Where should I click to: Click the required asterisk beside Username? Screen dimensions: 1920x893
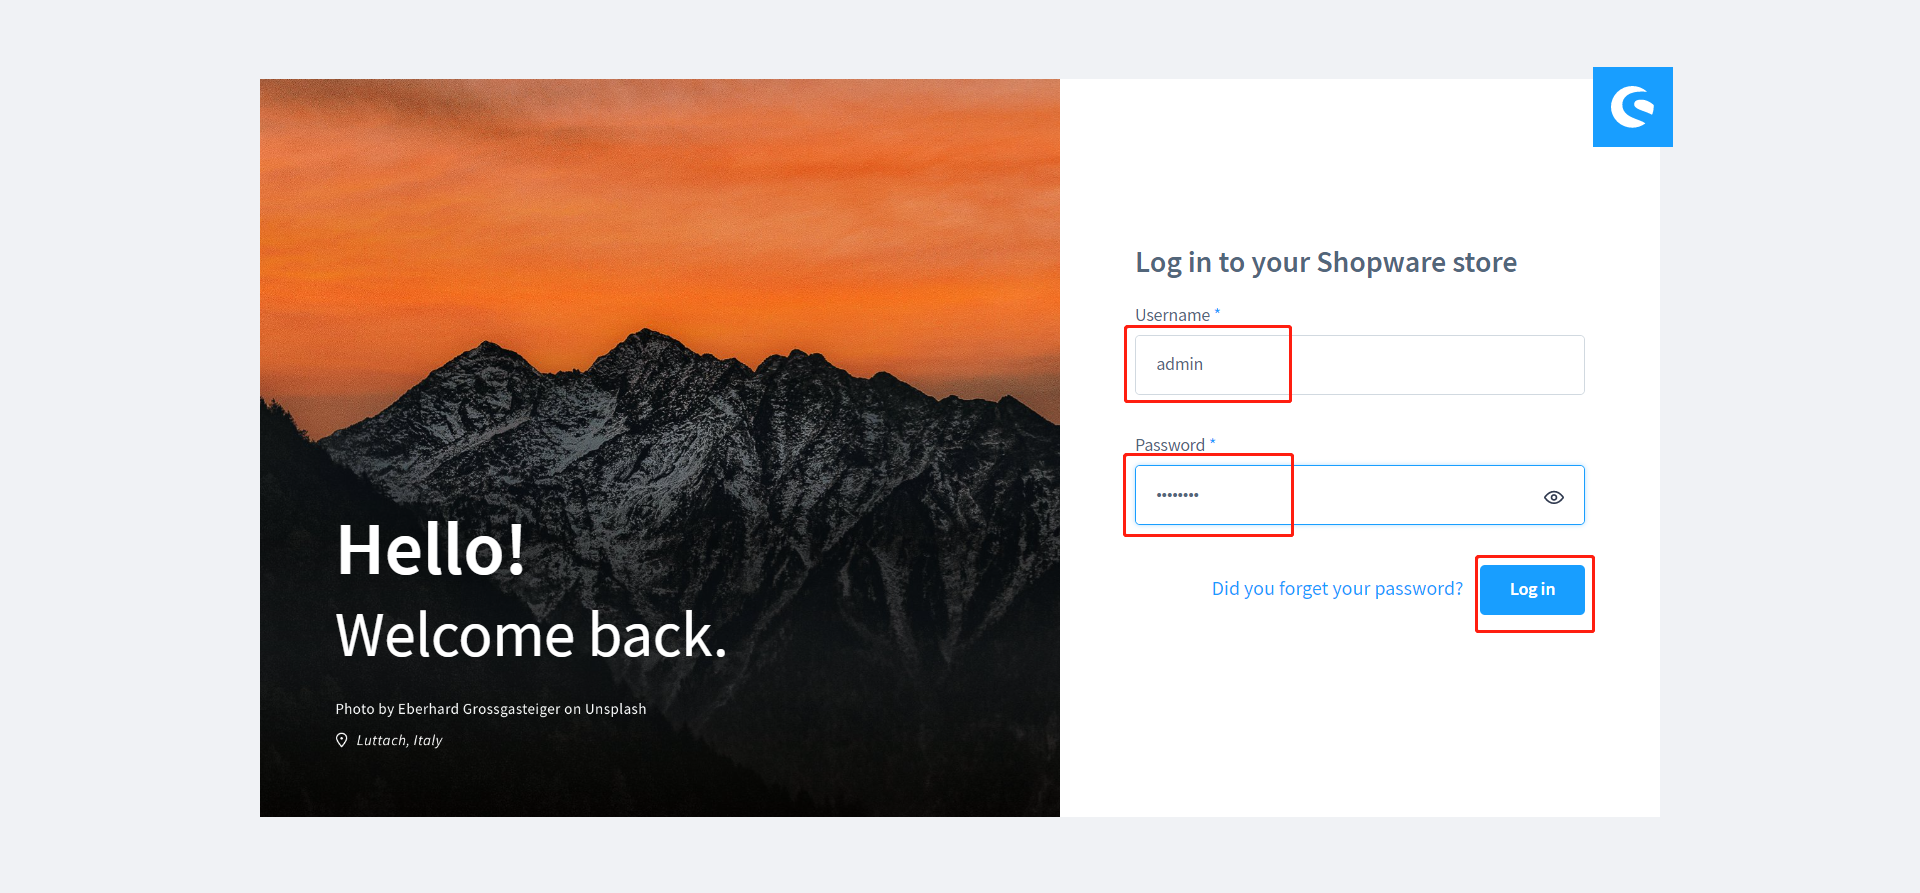click(1217, 313)
